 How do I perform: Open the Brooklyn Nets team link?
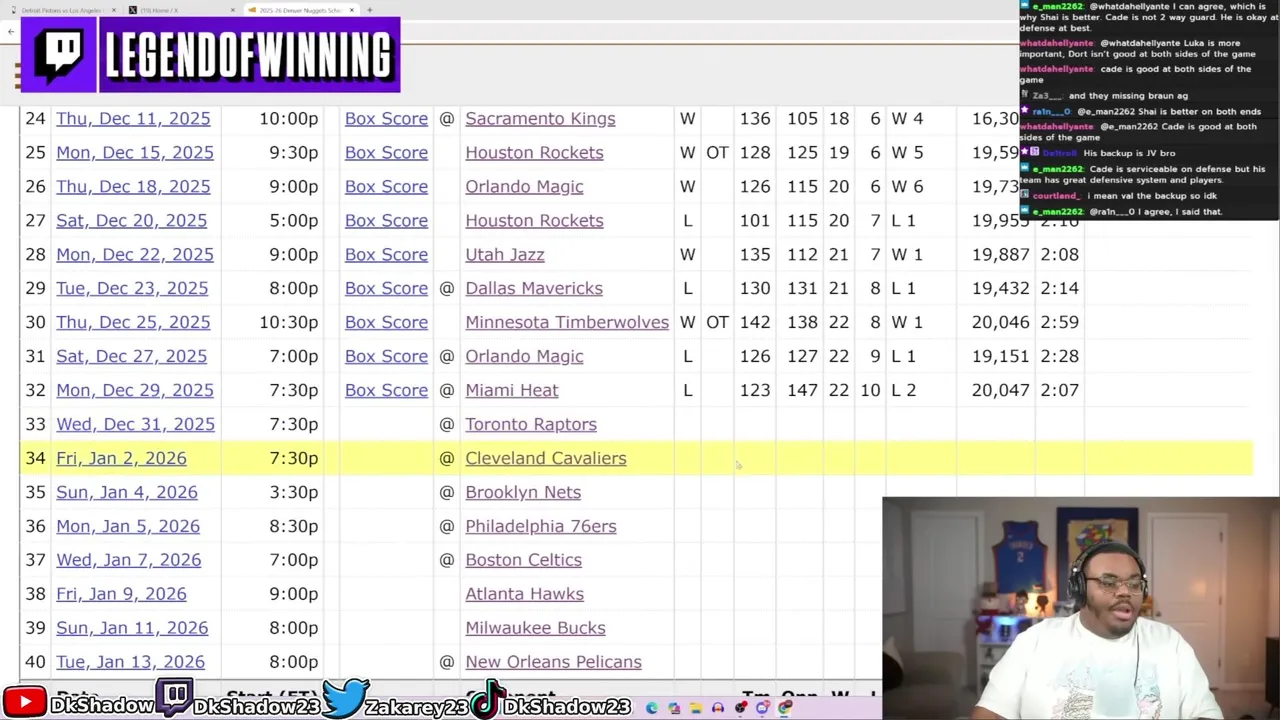(x=523, y=493)
